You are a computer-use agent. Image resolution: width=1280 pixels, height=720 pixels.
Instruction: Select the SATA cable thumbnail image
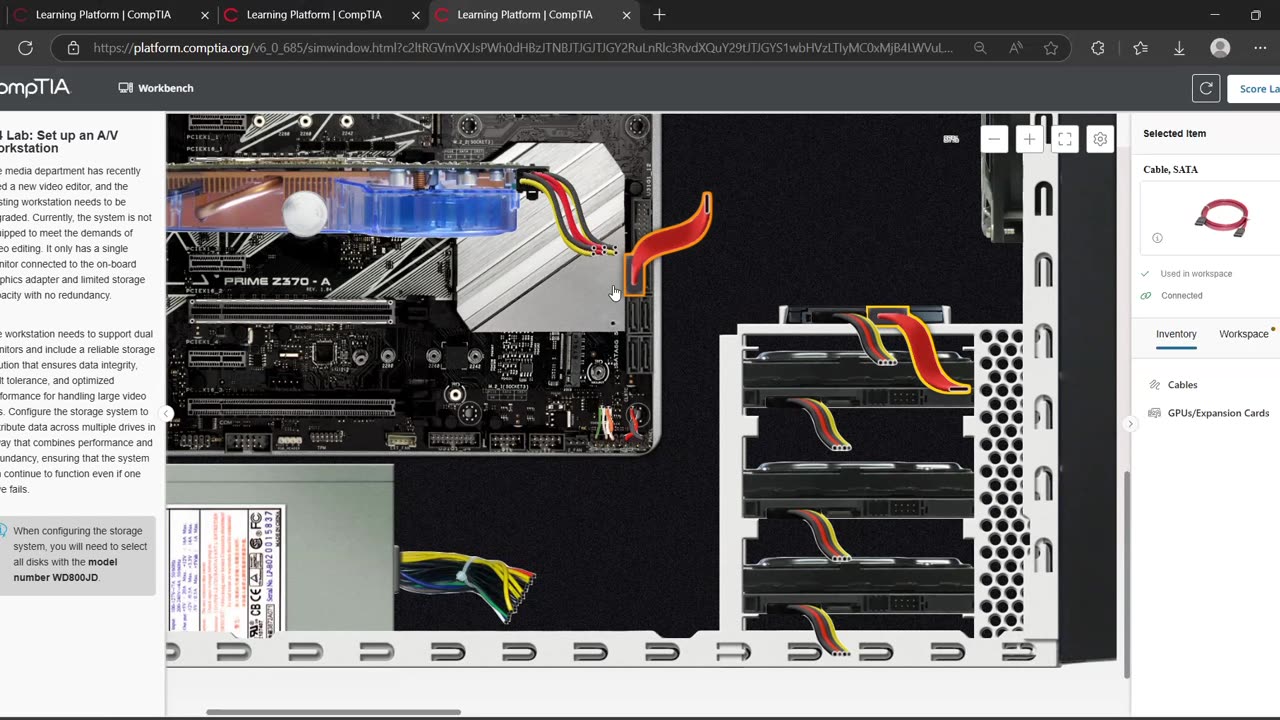[1221, 217]
